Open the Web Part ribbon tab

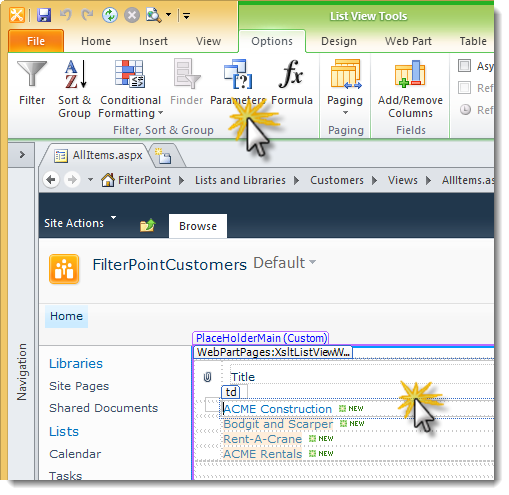[408, 41]
